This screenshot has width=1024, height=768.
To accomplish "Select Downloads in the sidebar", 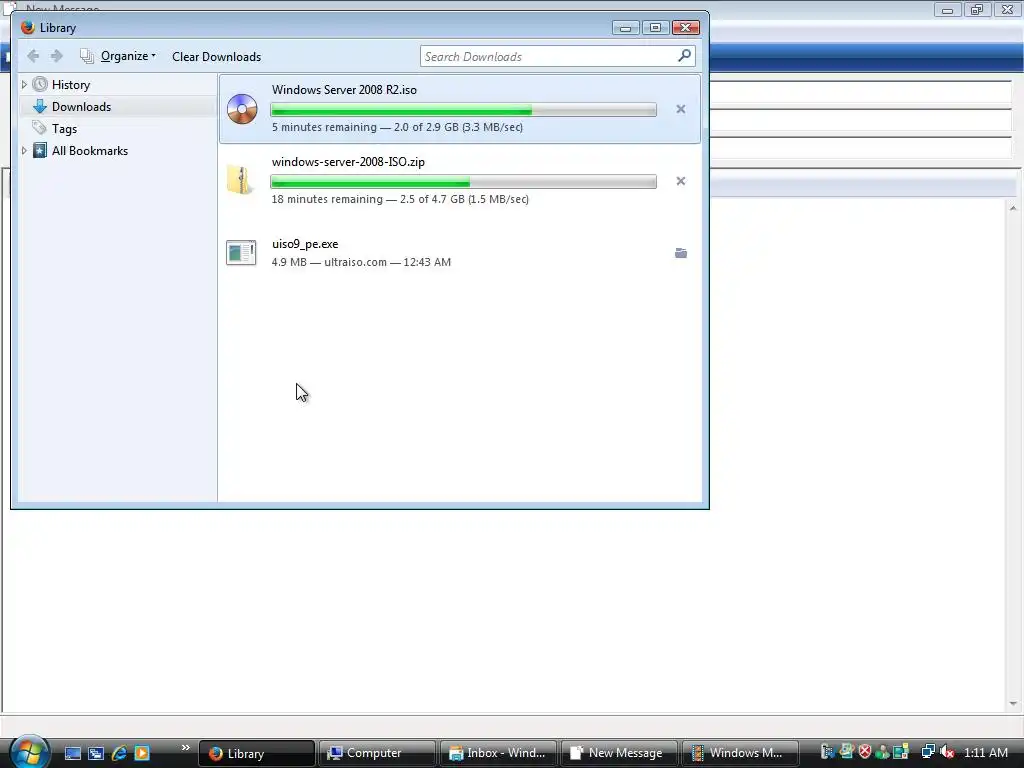I will click(81, 106).
